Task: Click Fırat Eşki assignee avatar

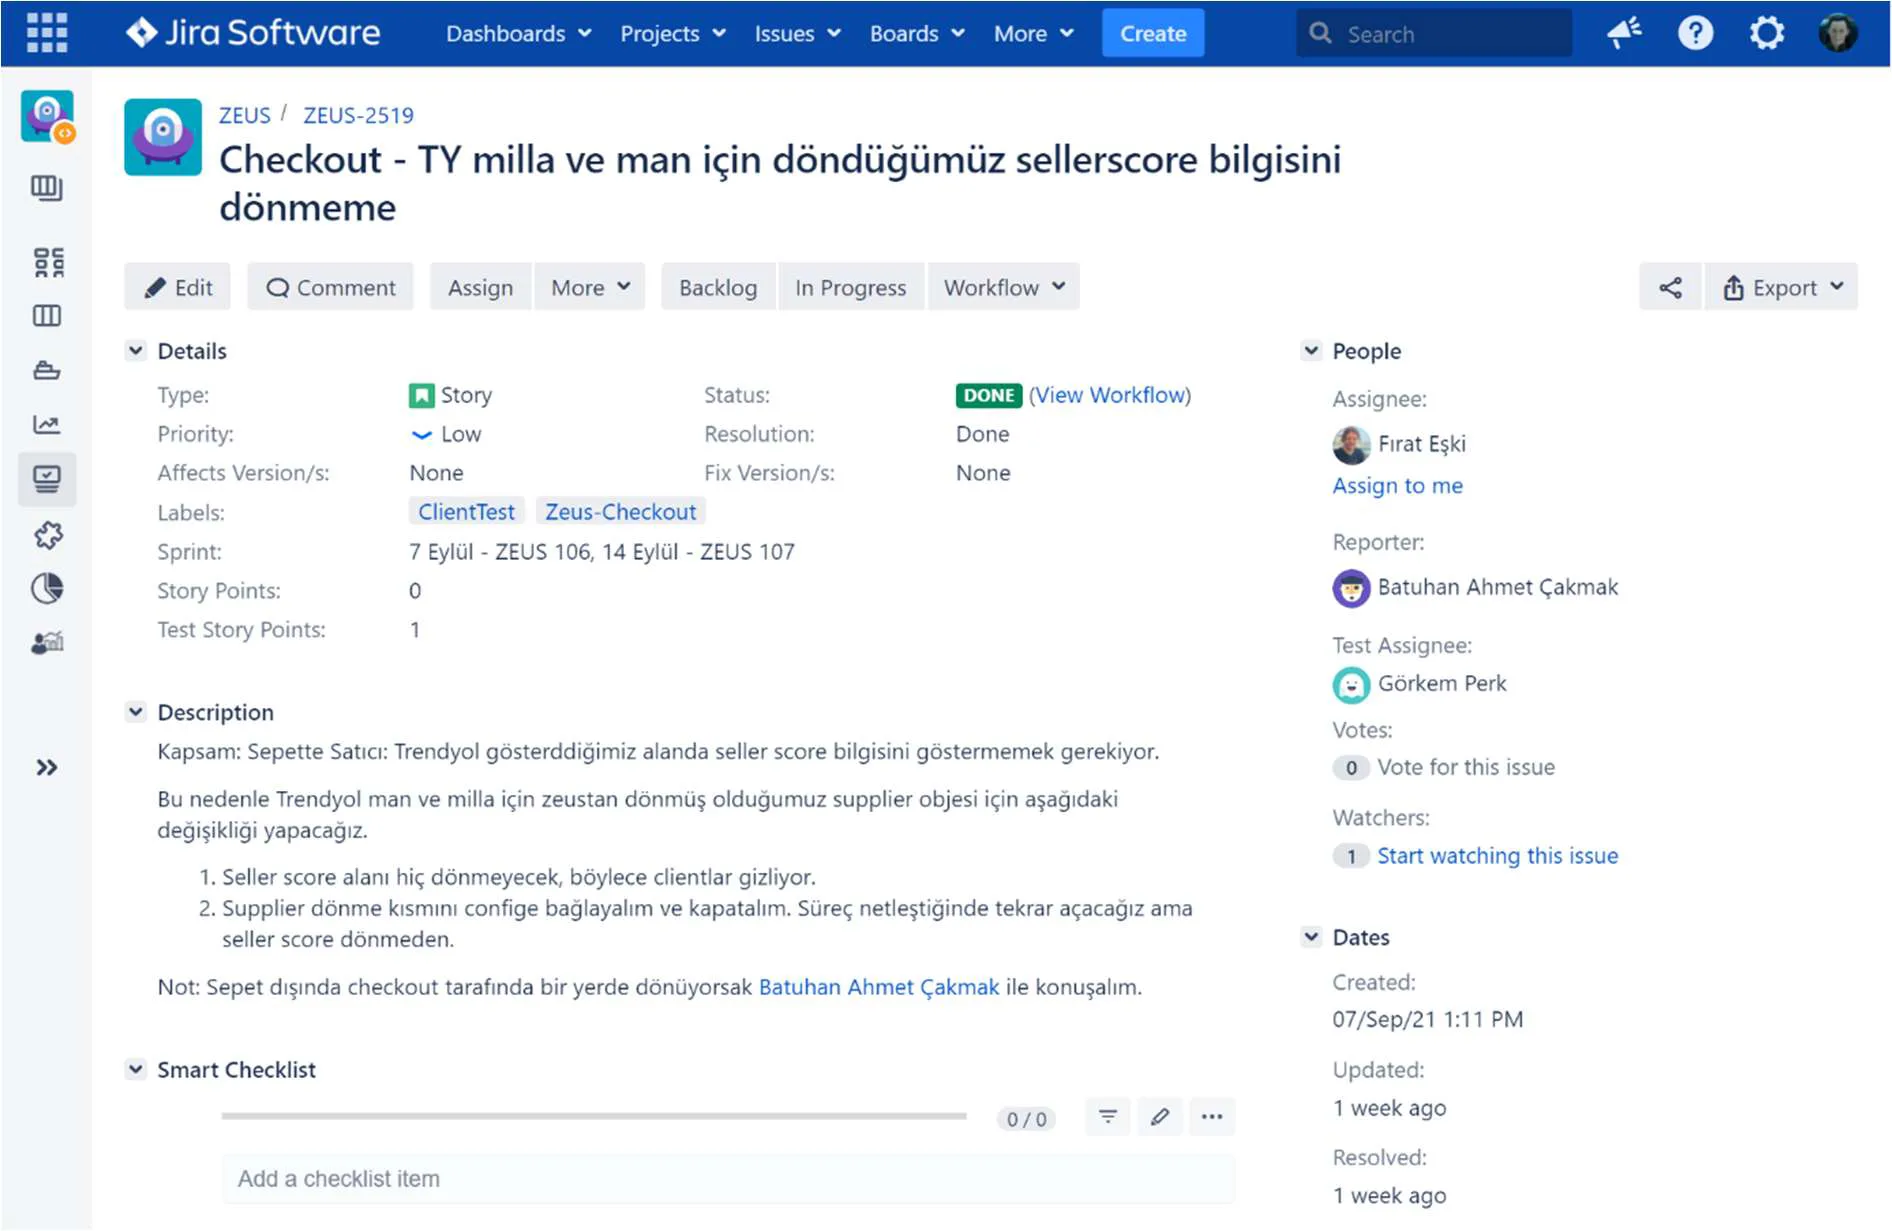Action: pyautogui.click(x=1351, y=445)
